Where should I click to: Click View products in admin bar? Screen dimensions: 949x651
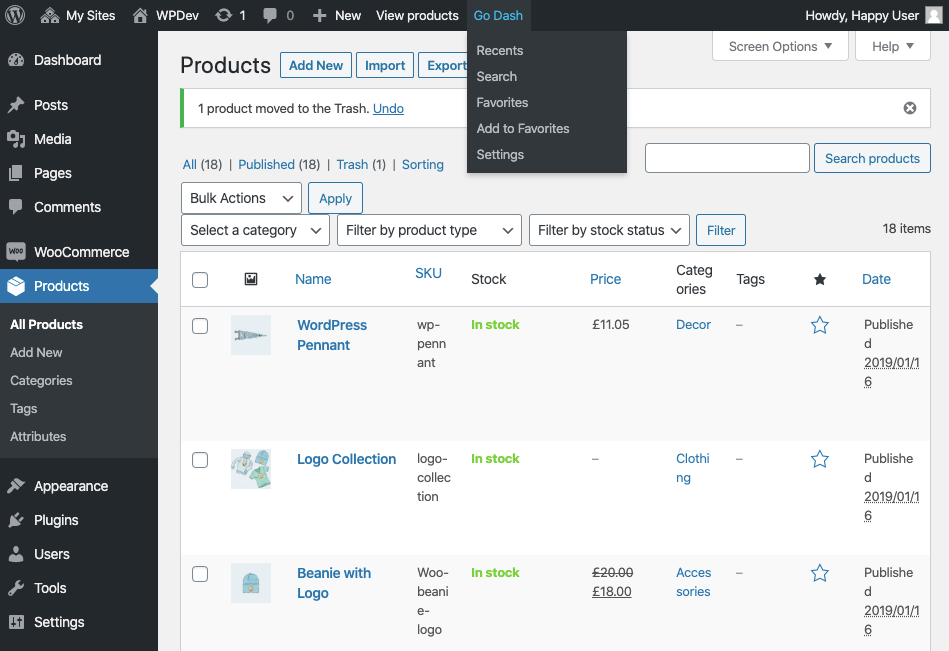point(417,15)
